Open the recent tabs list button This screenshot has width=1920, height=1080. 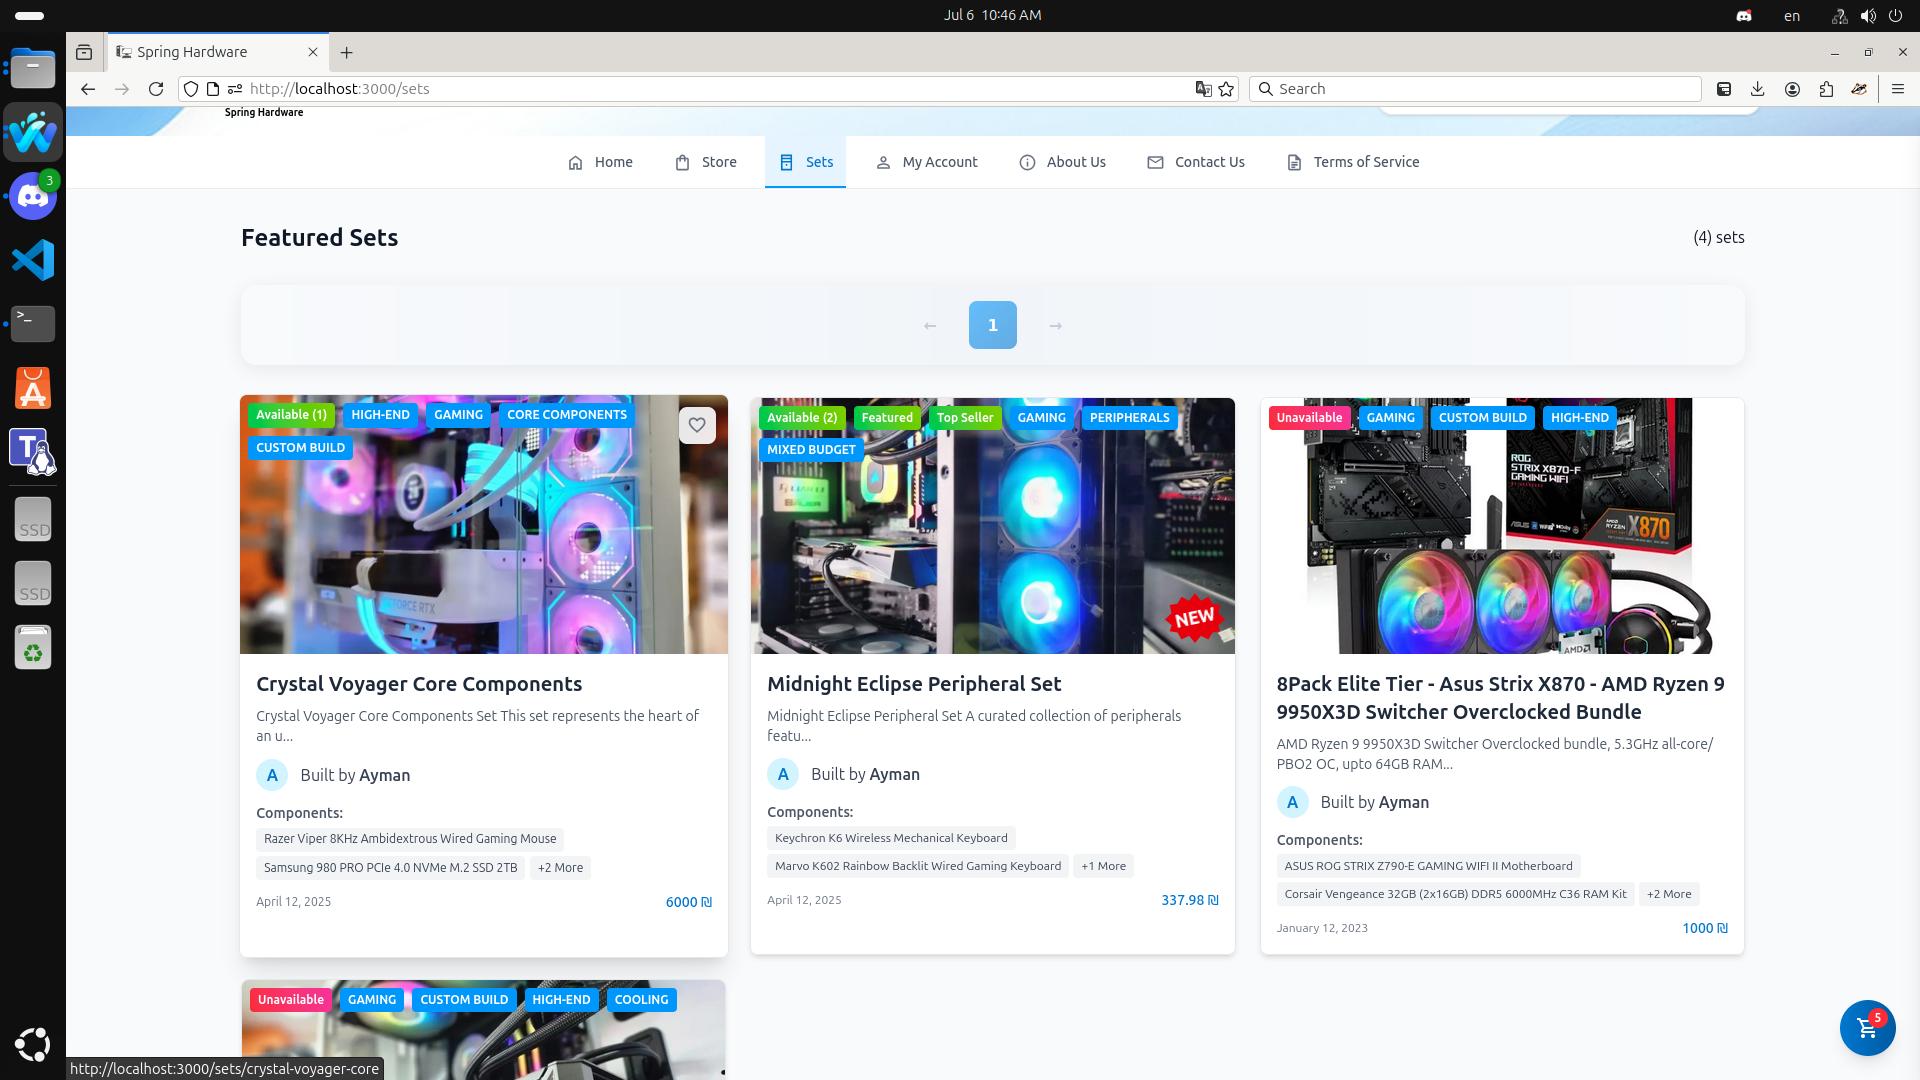click(x=84, y=52)
